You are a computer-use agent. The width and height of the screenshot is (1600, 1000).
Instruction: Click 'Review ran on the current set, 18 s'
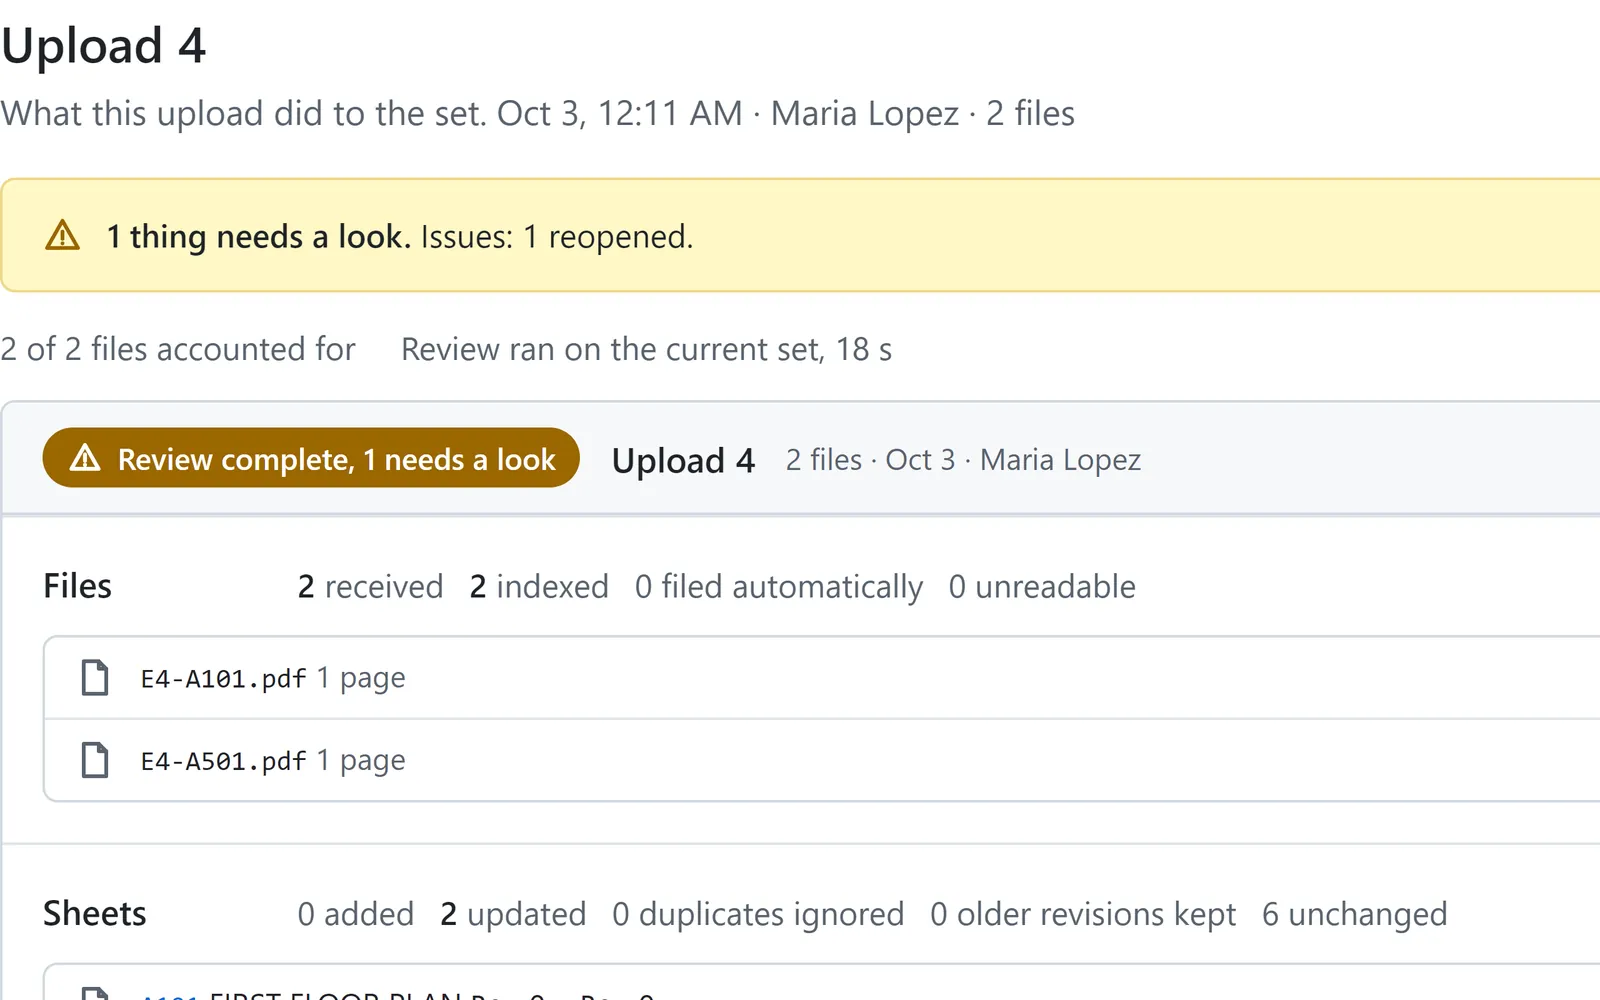647,349
